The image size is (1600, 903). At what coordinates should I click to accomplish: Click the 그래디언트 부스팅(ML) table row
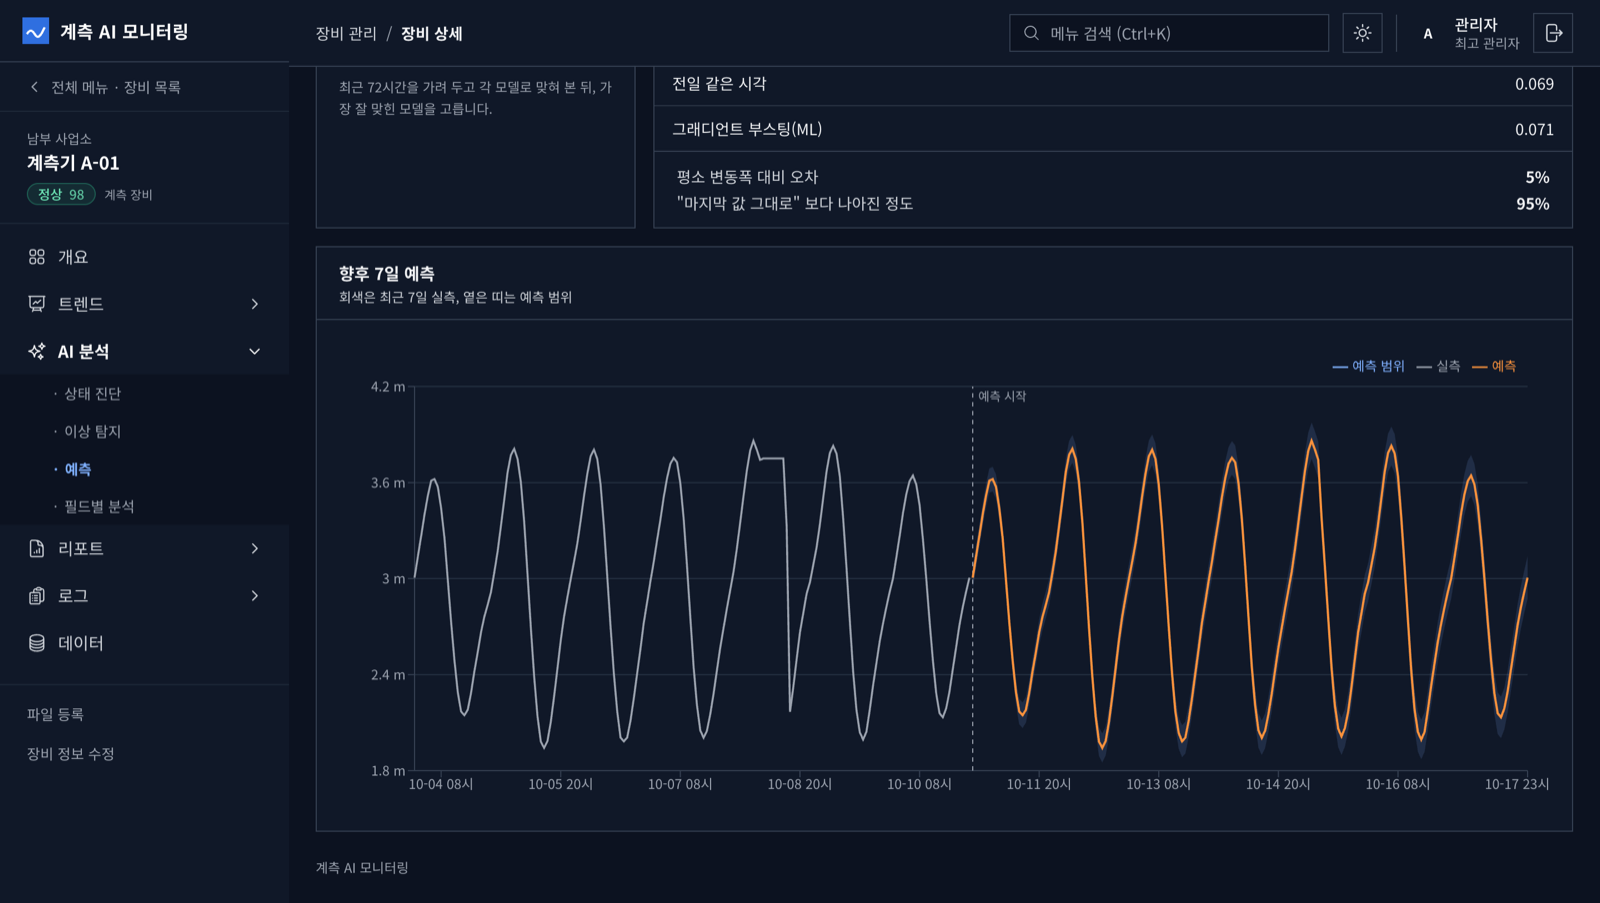1113,129
